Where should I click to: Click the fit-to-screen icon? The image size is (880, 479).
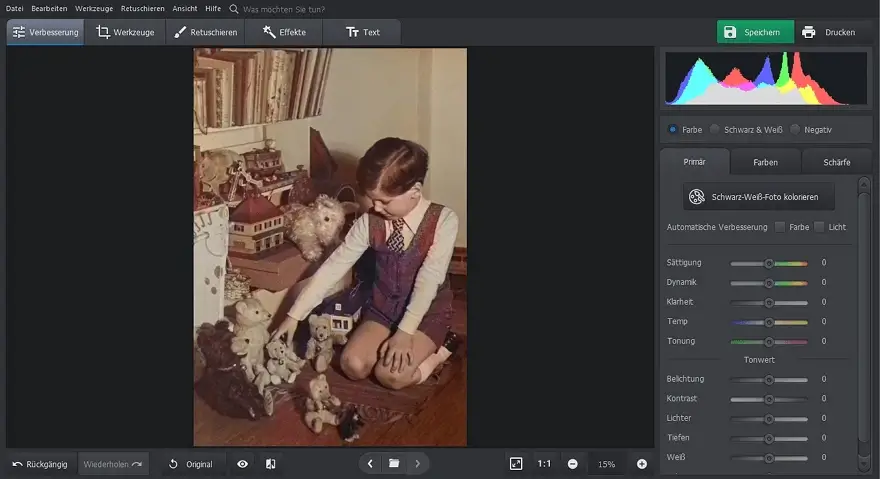click(515, 464)
